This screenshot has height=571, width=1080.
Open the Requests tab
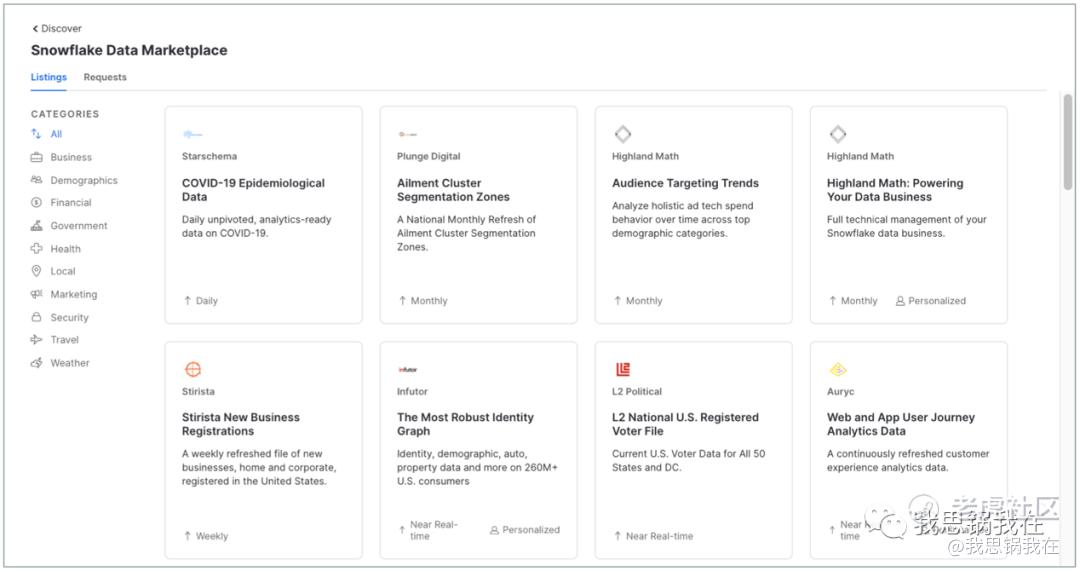pyautogui.click(x=105, y=77)
